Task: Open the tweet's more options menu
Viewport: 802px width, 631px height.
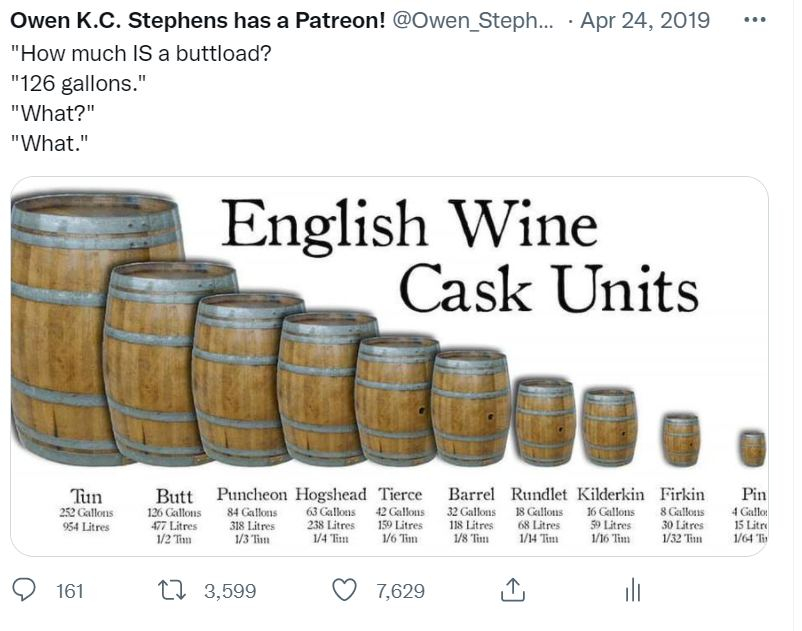Action: pos(767,20)
